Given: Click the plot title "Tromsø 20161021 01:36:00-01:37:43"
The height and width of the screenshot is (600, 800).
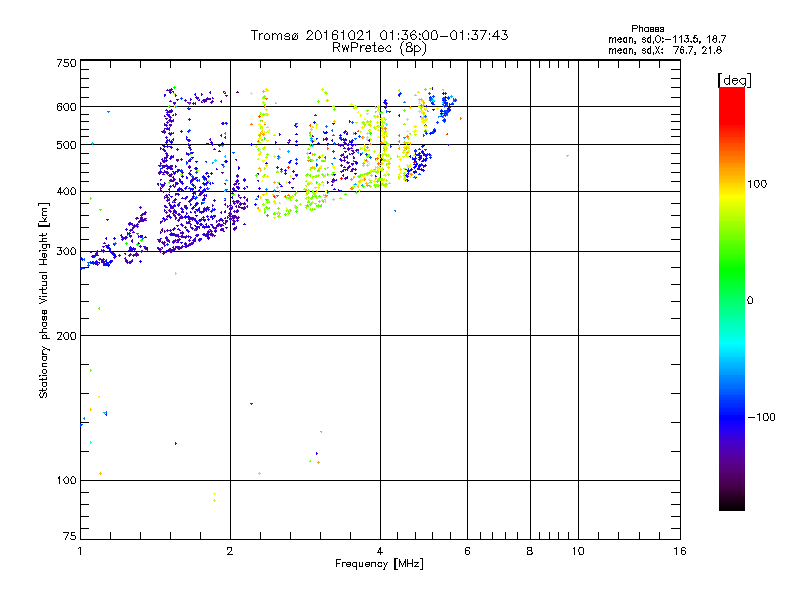Looking at the screenshot, I should click(x=379, y=35).
